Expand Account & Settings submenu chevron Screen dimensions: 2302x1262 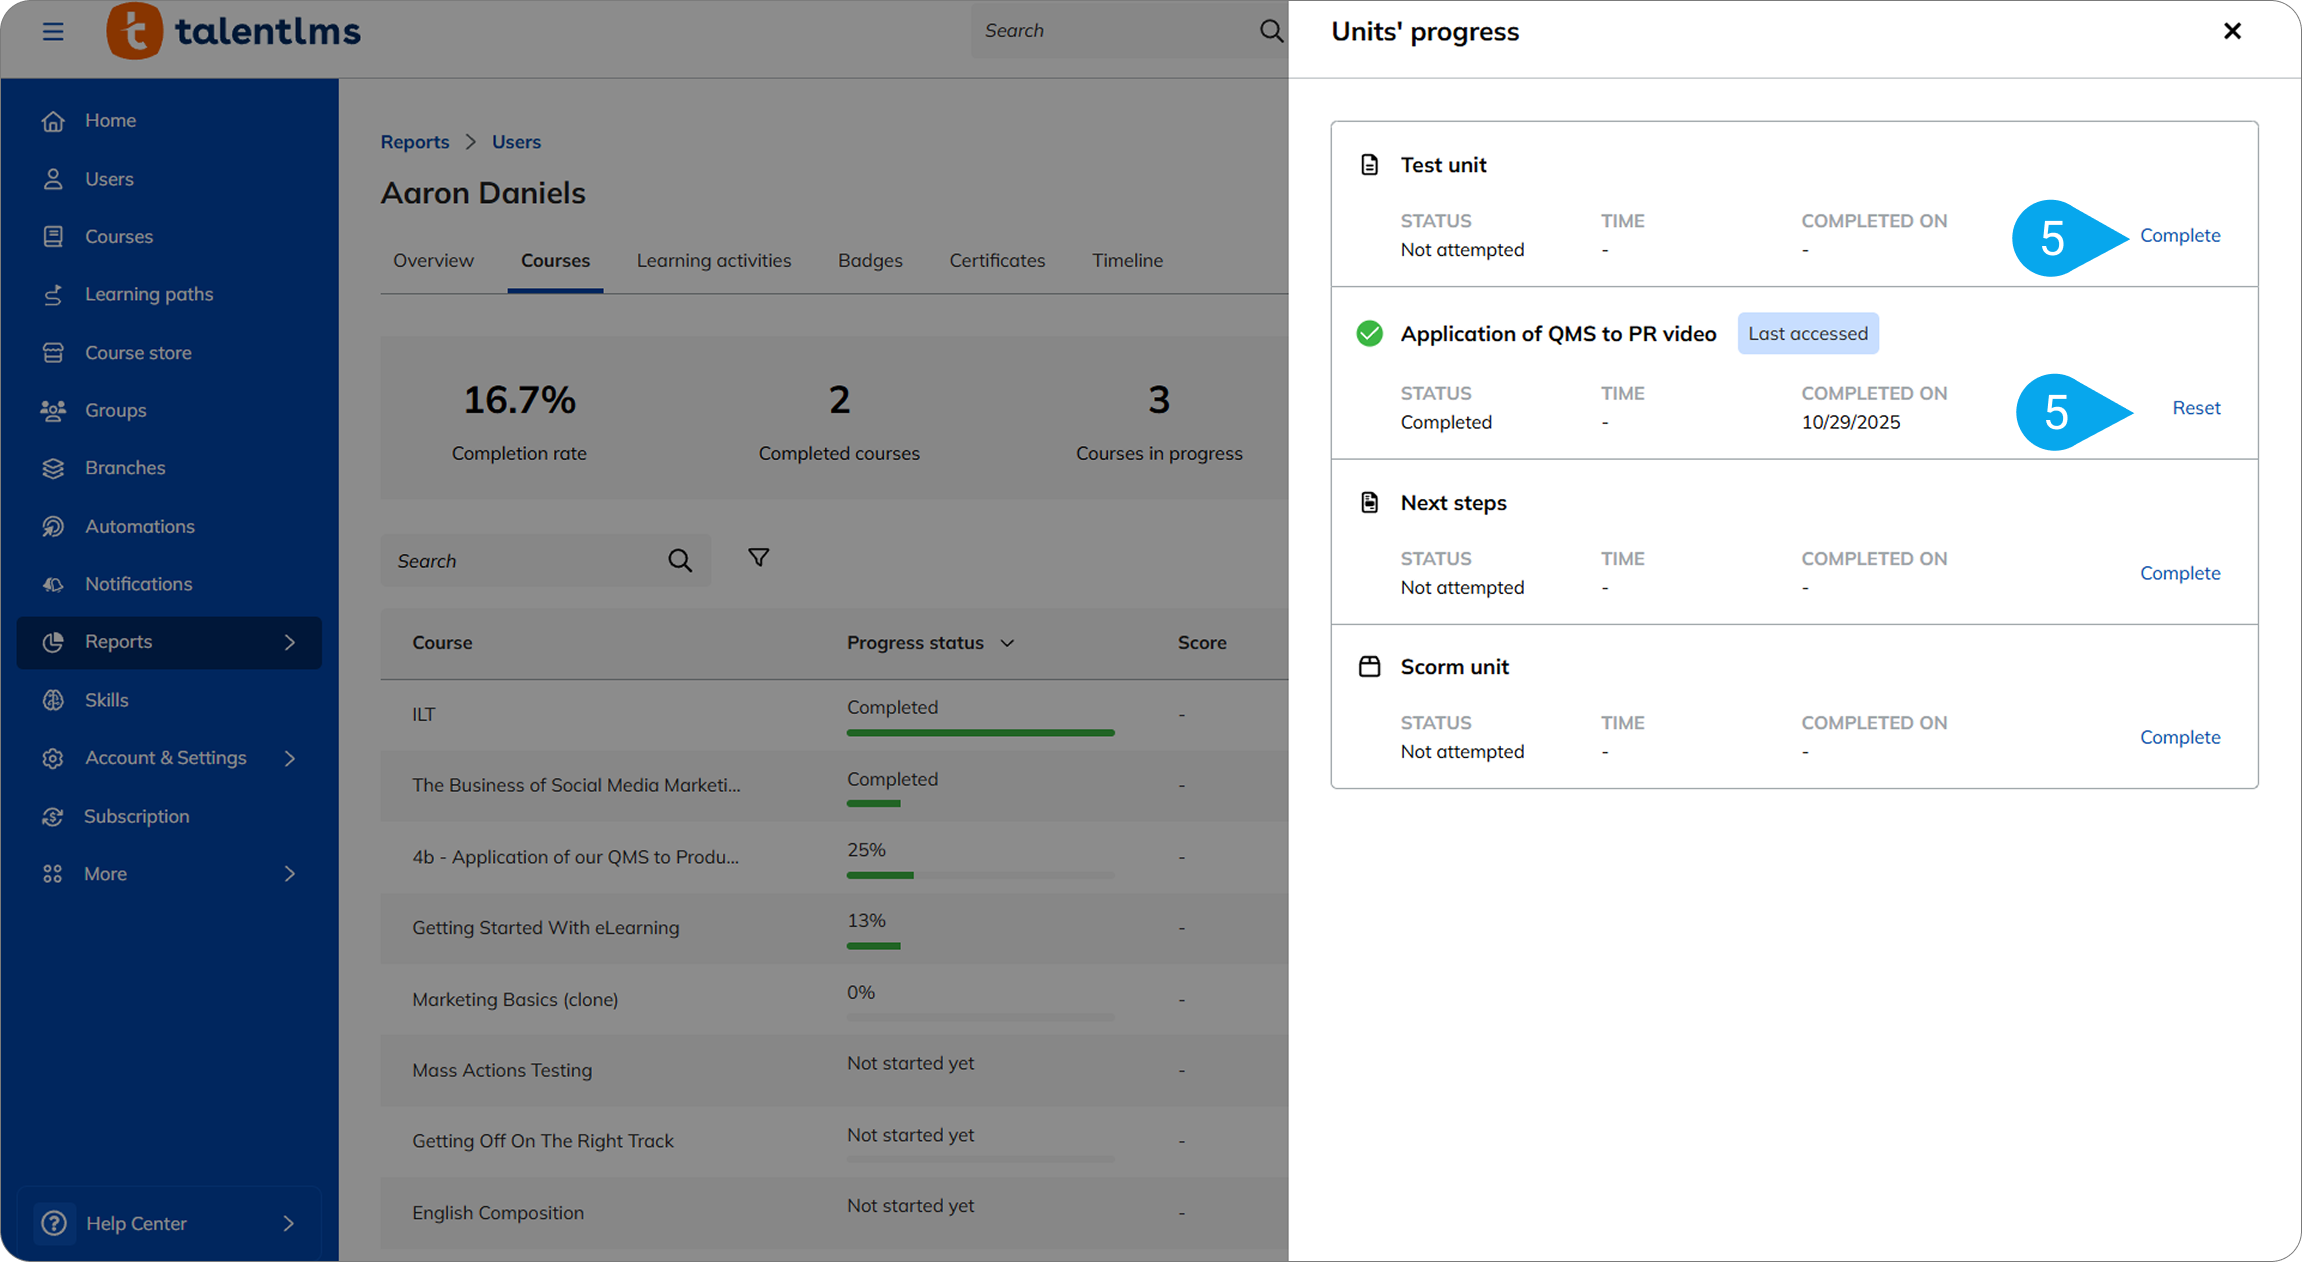tap(290, 758)
